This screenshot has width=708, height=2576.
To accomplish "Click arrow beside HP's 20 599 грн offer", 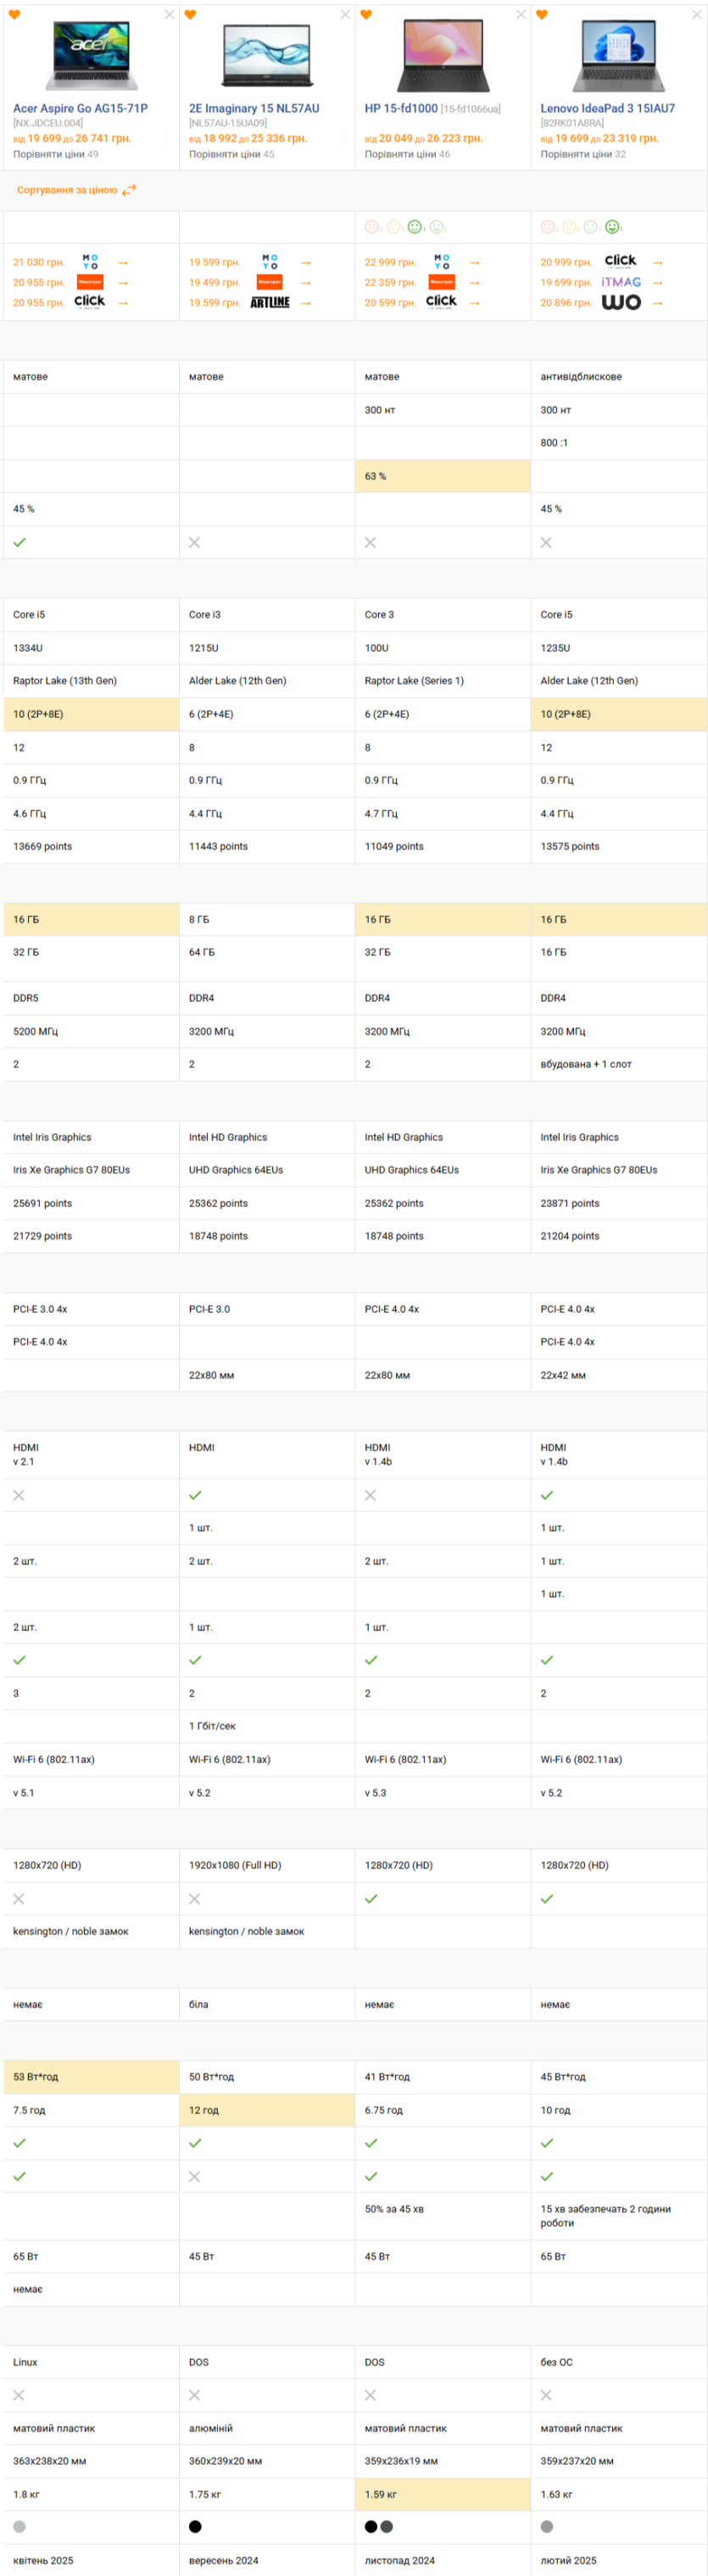I will point(474,303).
